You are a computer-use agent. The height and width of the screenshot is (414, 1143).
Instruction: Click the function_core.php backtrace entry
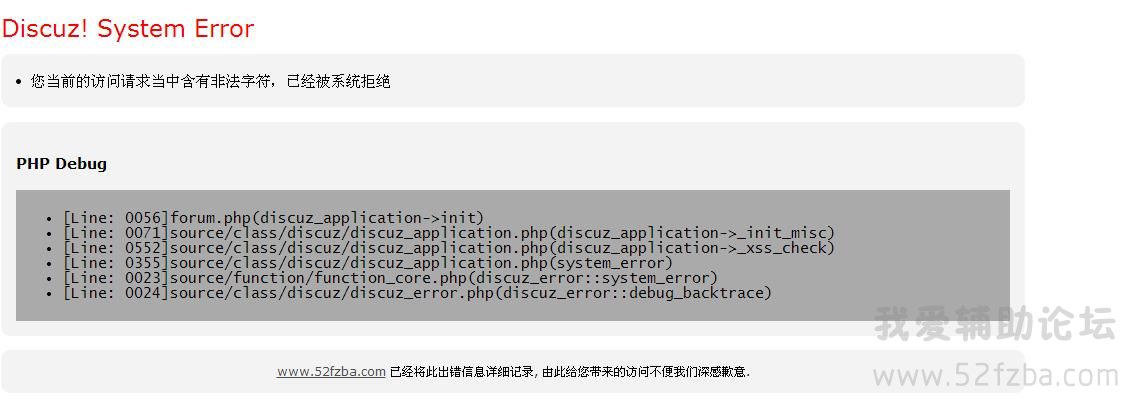click(x=391, y=278)
